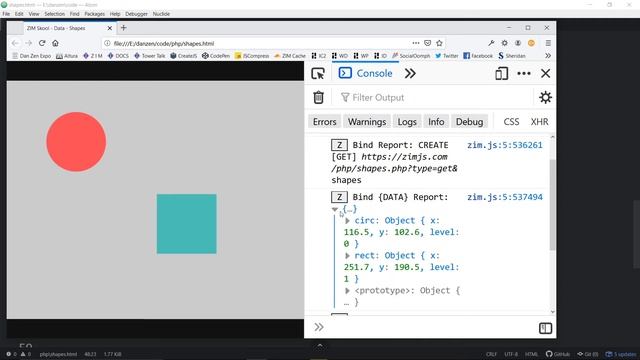The image size is (640, 360).
Task: Open source link zim.js:5:536261
Action: (504, 145)
